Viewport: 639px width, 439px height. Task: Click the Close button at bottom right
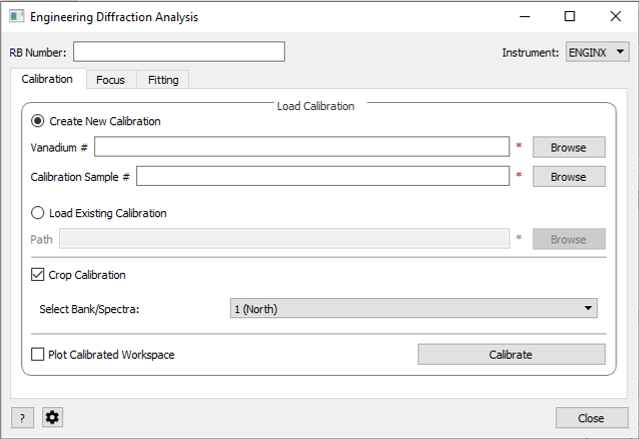(x=592, y=418)
